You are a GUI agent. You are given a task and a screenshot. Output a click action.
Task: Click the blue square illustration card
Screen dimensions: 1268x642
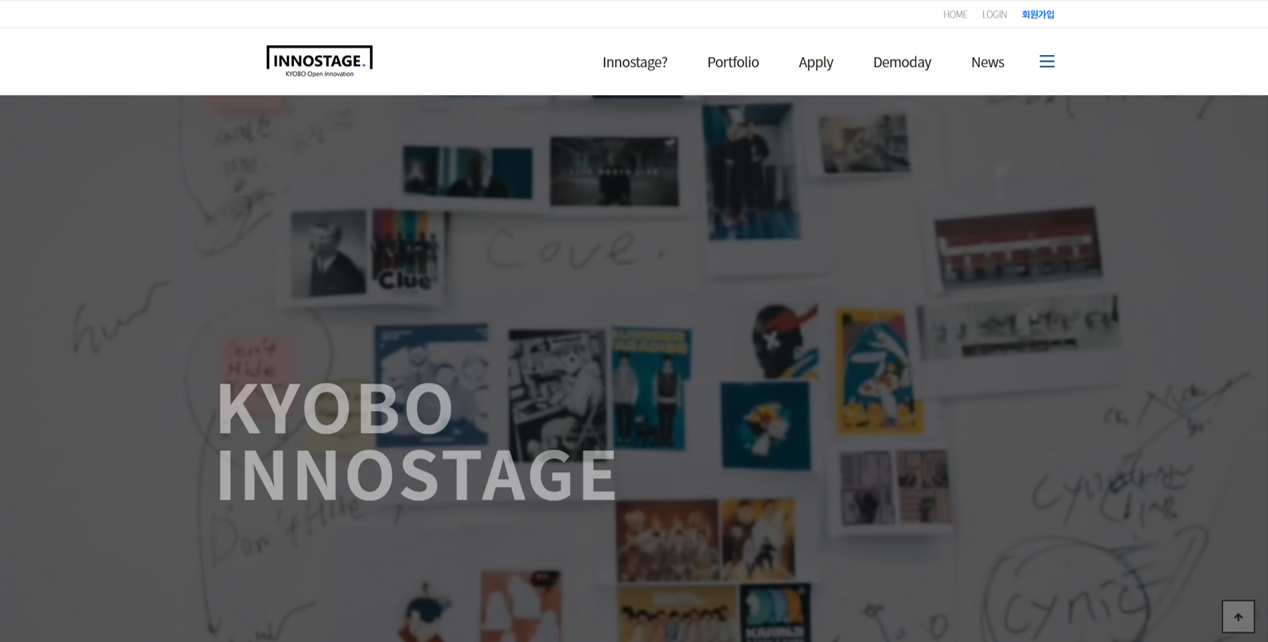tap(765, 426)
